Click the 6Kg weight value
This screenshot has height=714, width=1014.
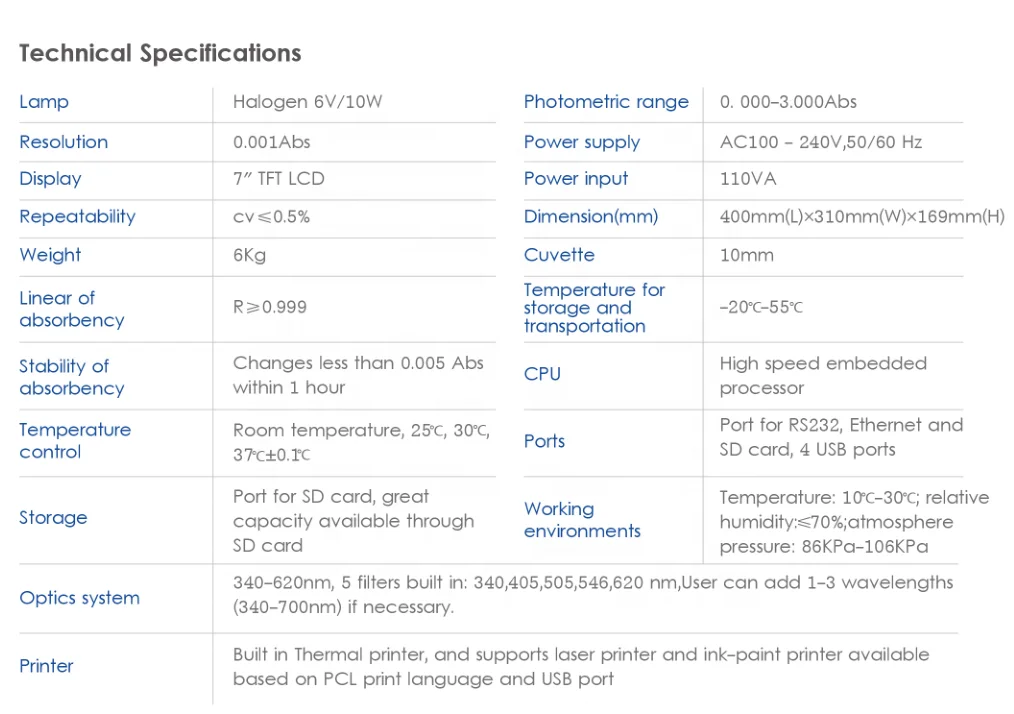tap(250, 255)
